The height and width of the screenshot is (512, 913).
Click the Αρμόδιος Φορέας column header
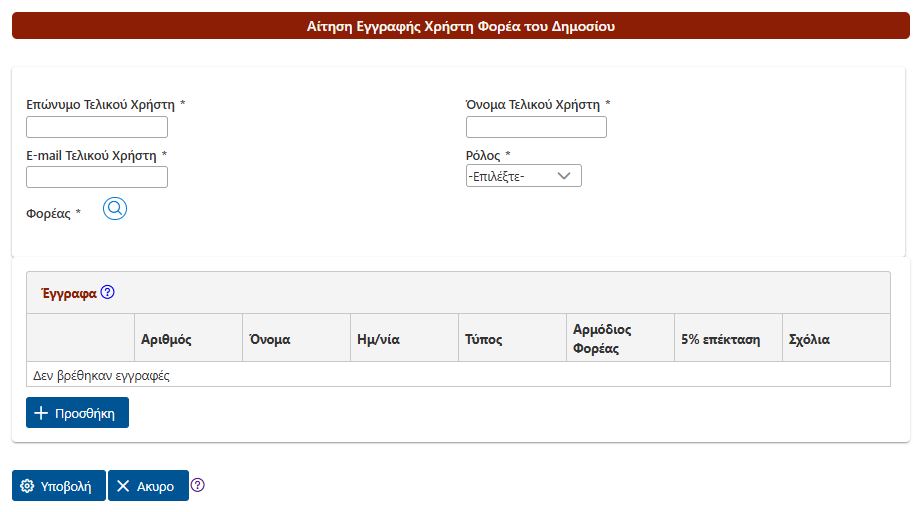pyautogui.click(x=602, y=339)
